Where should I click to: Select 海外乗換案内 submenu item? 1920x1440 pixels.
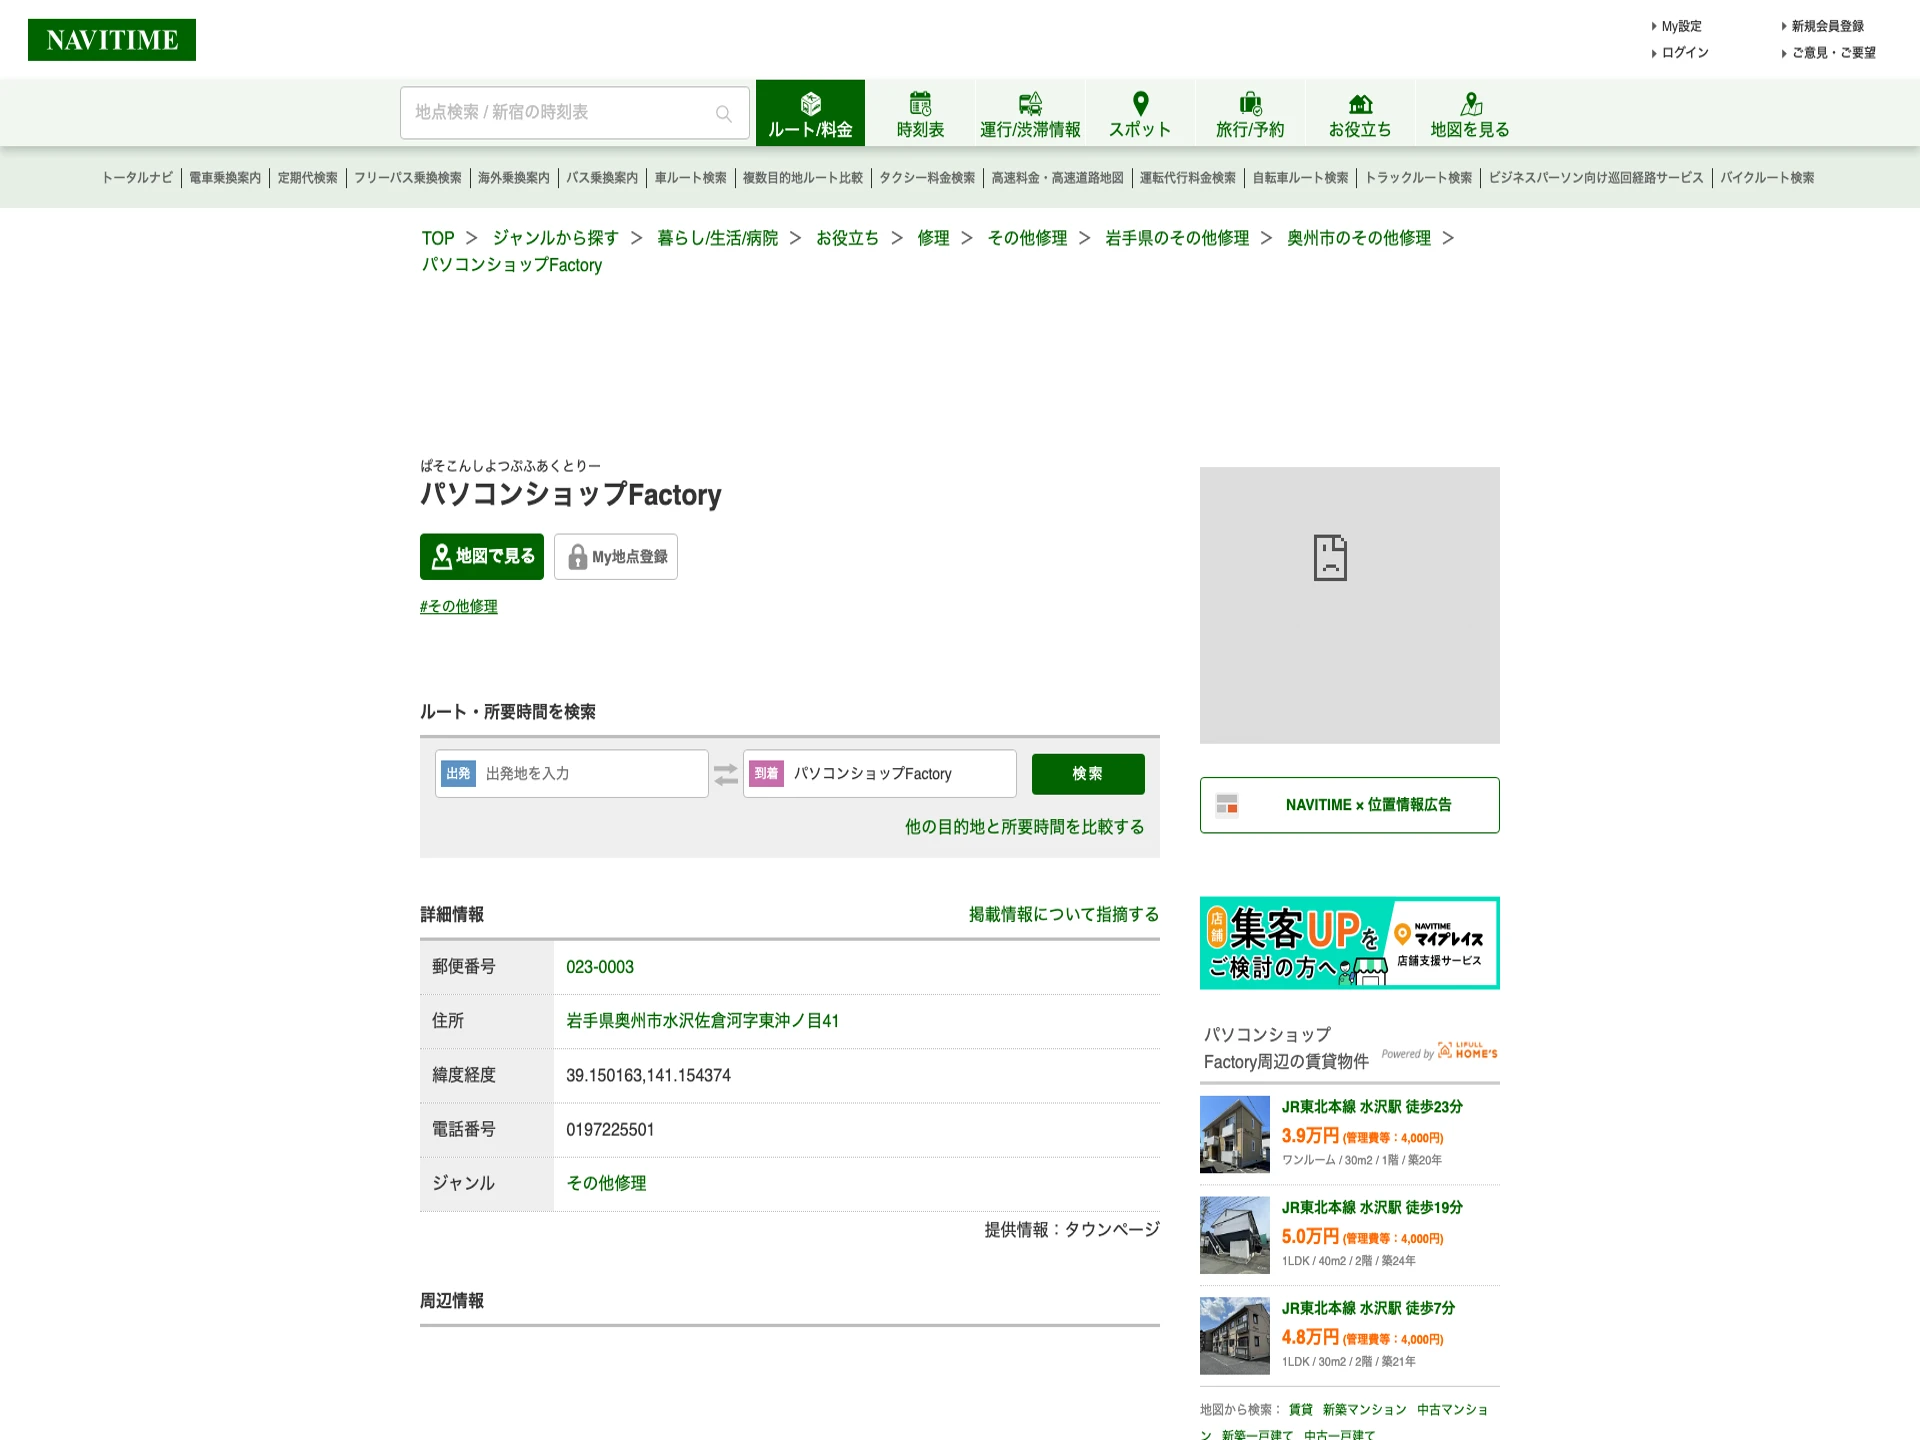coord(513,178)
